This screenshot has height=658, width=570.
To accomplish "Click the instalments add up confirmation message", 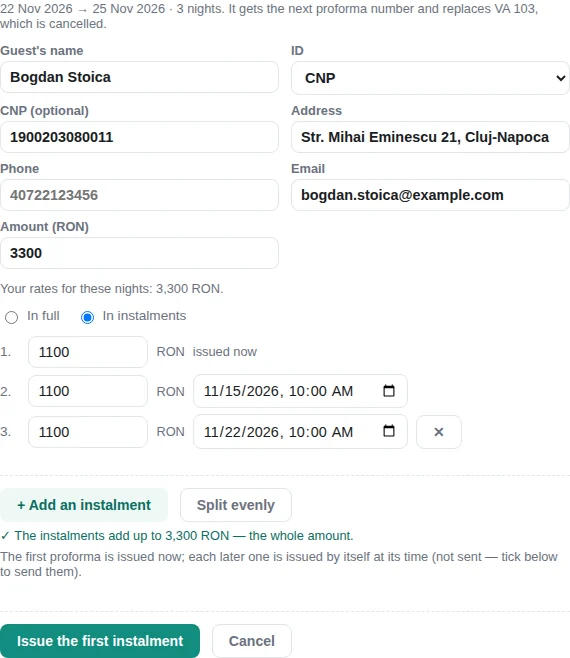I will [x=177, y=536].
